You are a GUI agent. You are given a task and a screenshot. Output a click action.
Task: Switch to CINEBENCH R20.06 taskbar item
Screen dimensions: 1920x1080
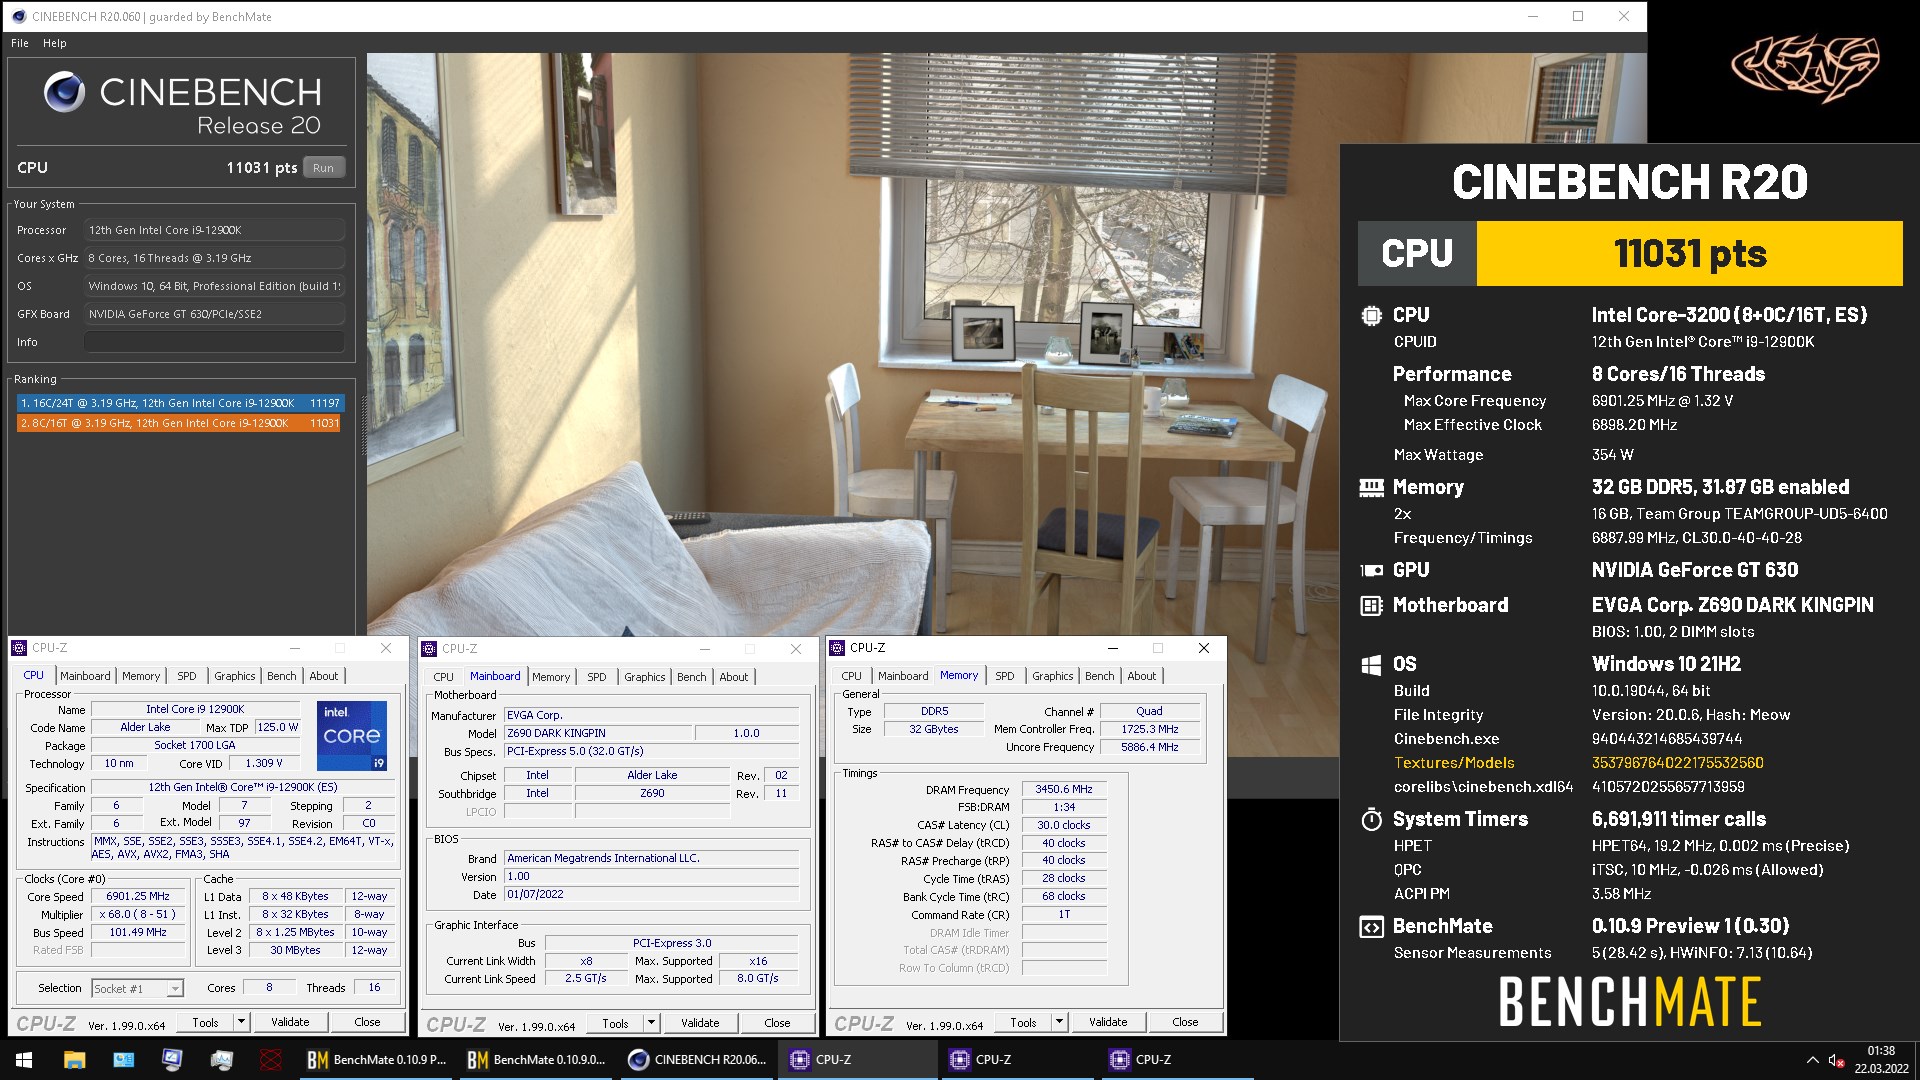point(696,1060)
